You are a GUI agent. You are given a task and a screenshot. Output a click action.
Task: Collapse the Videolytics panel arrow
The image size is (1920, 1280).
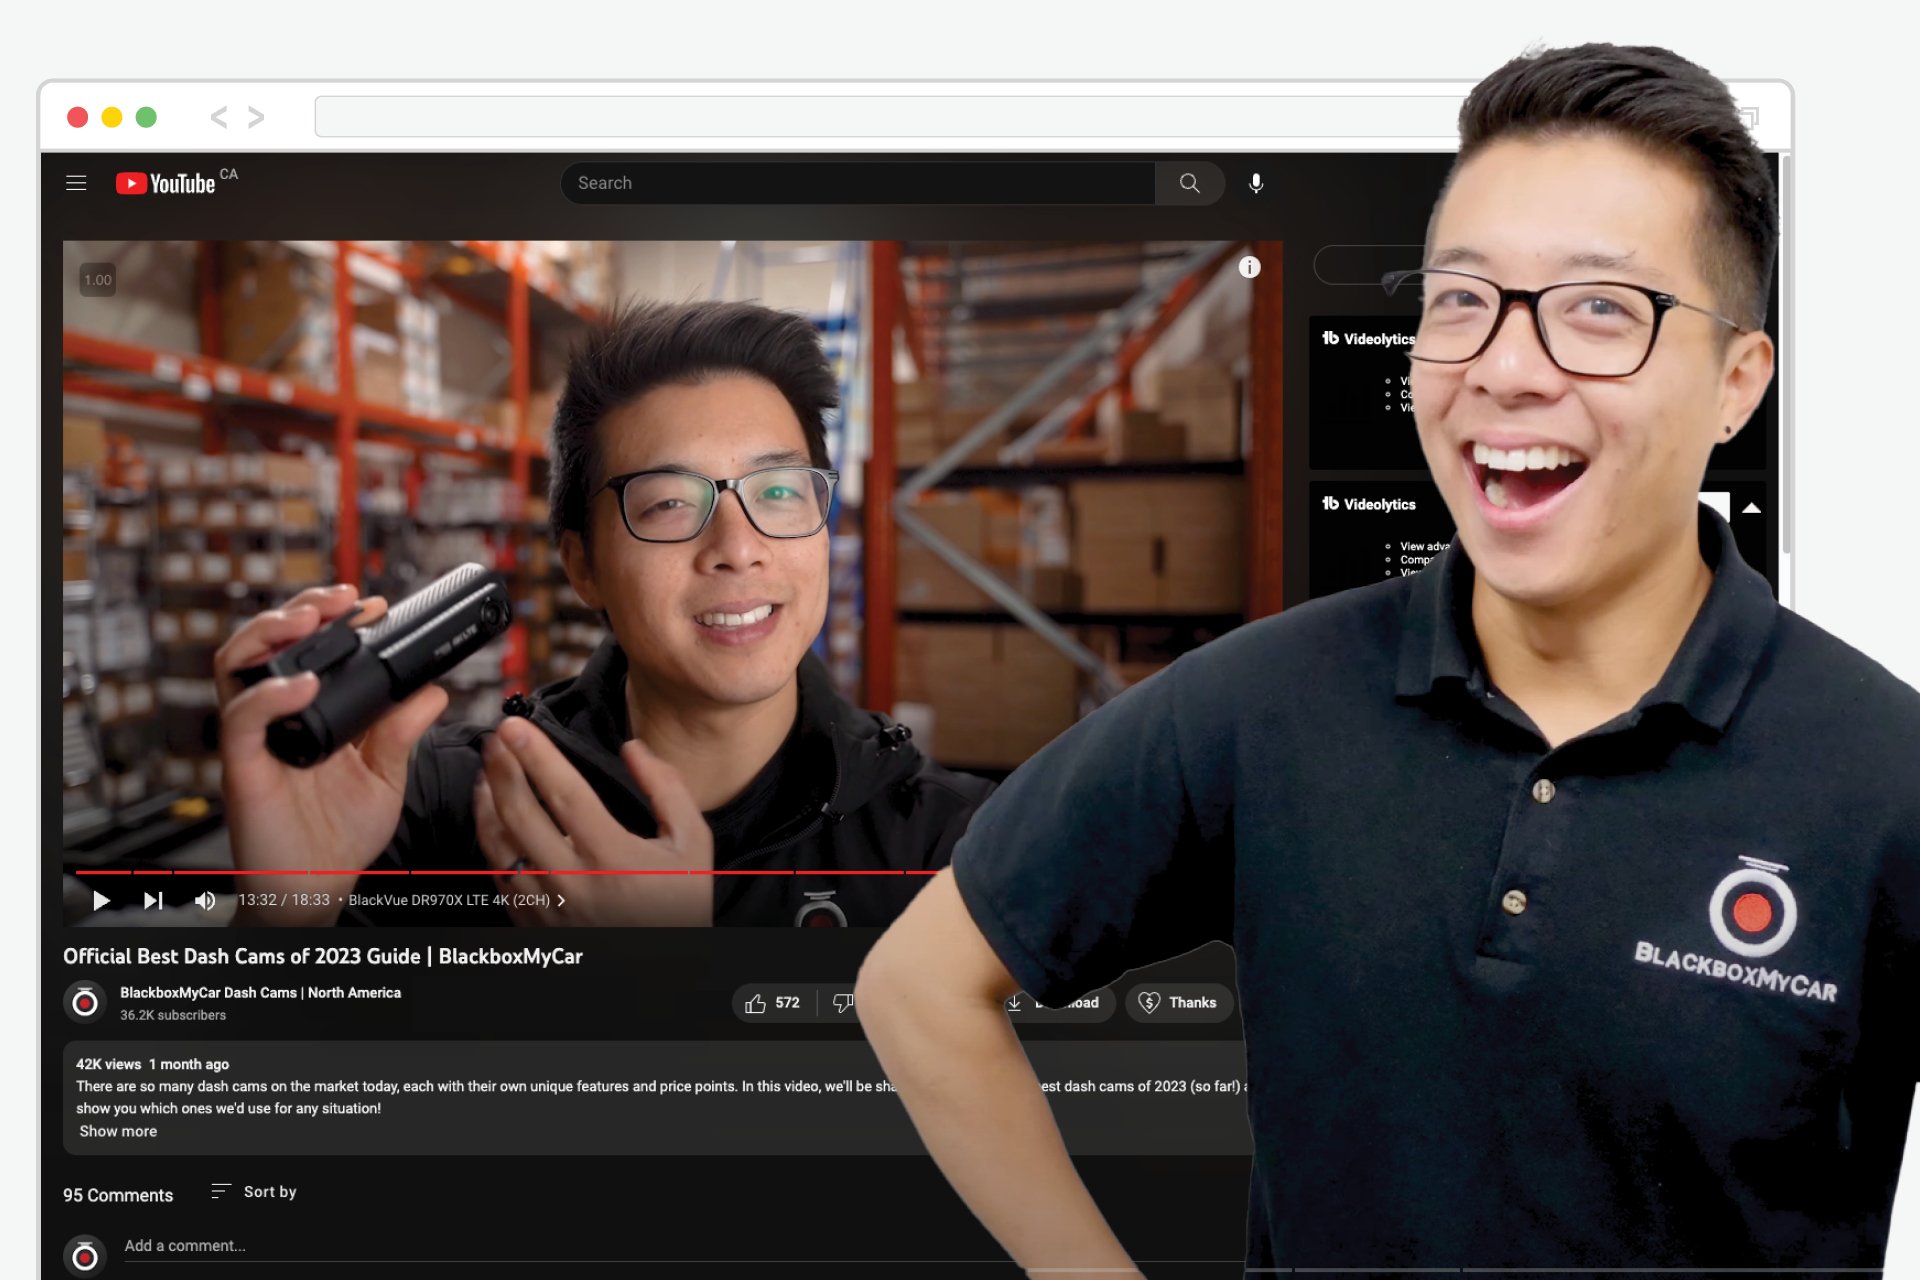1751,508
